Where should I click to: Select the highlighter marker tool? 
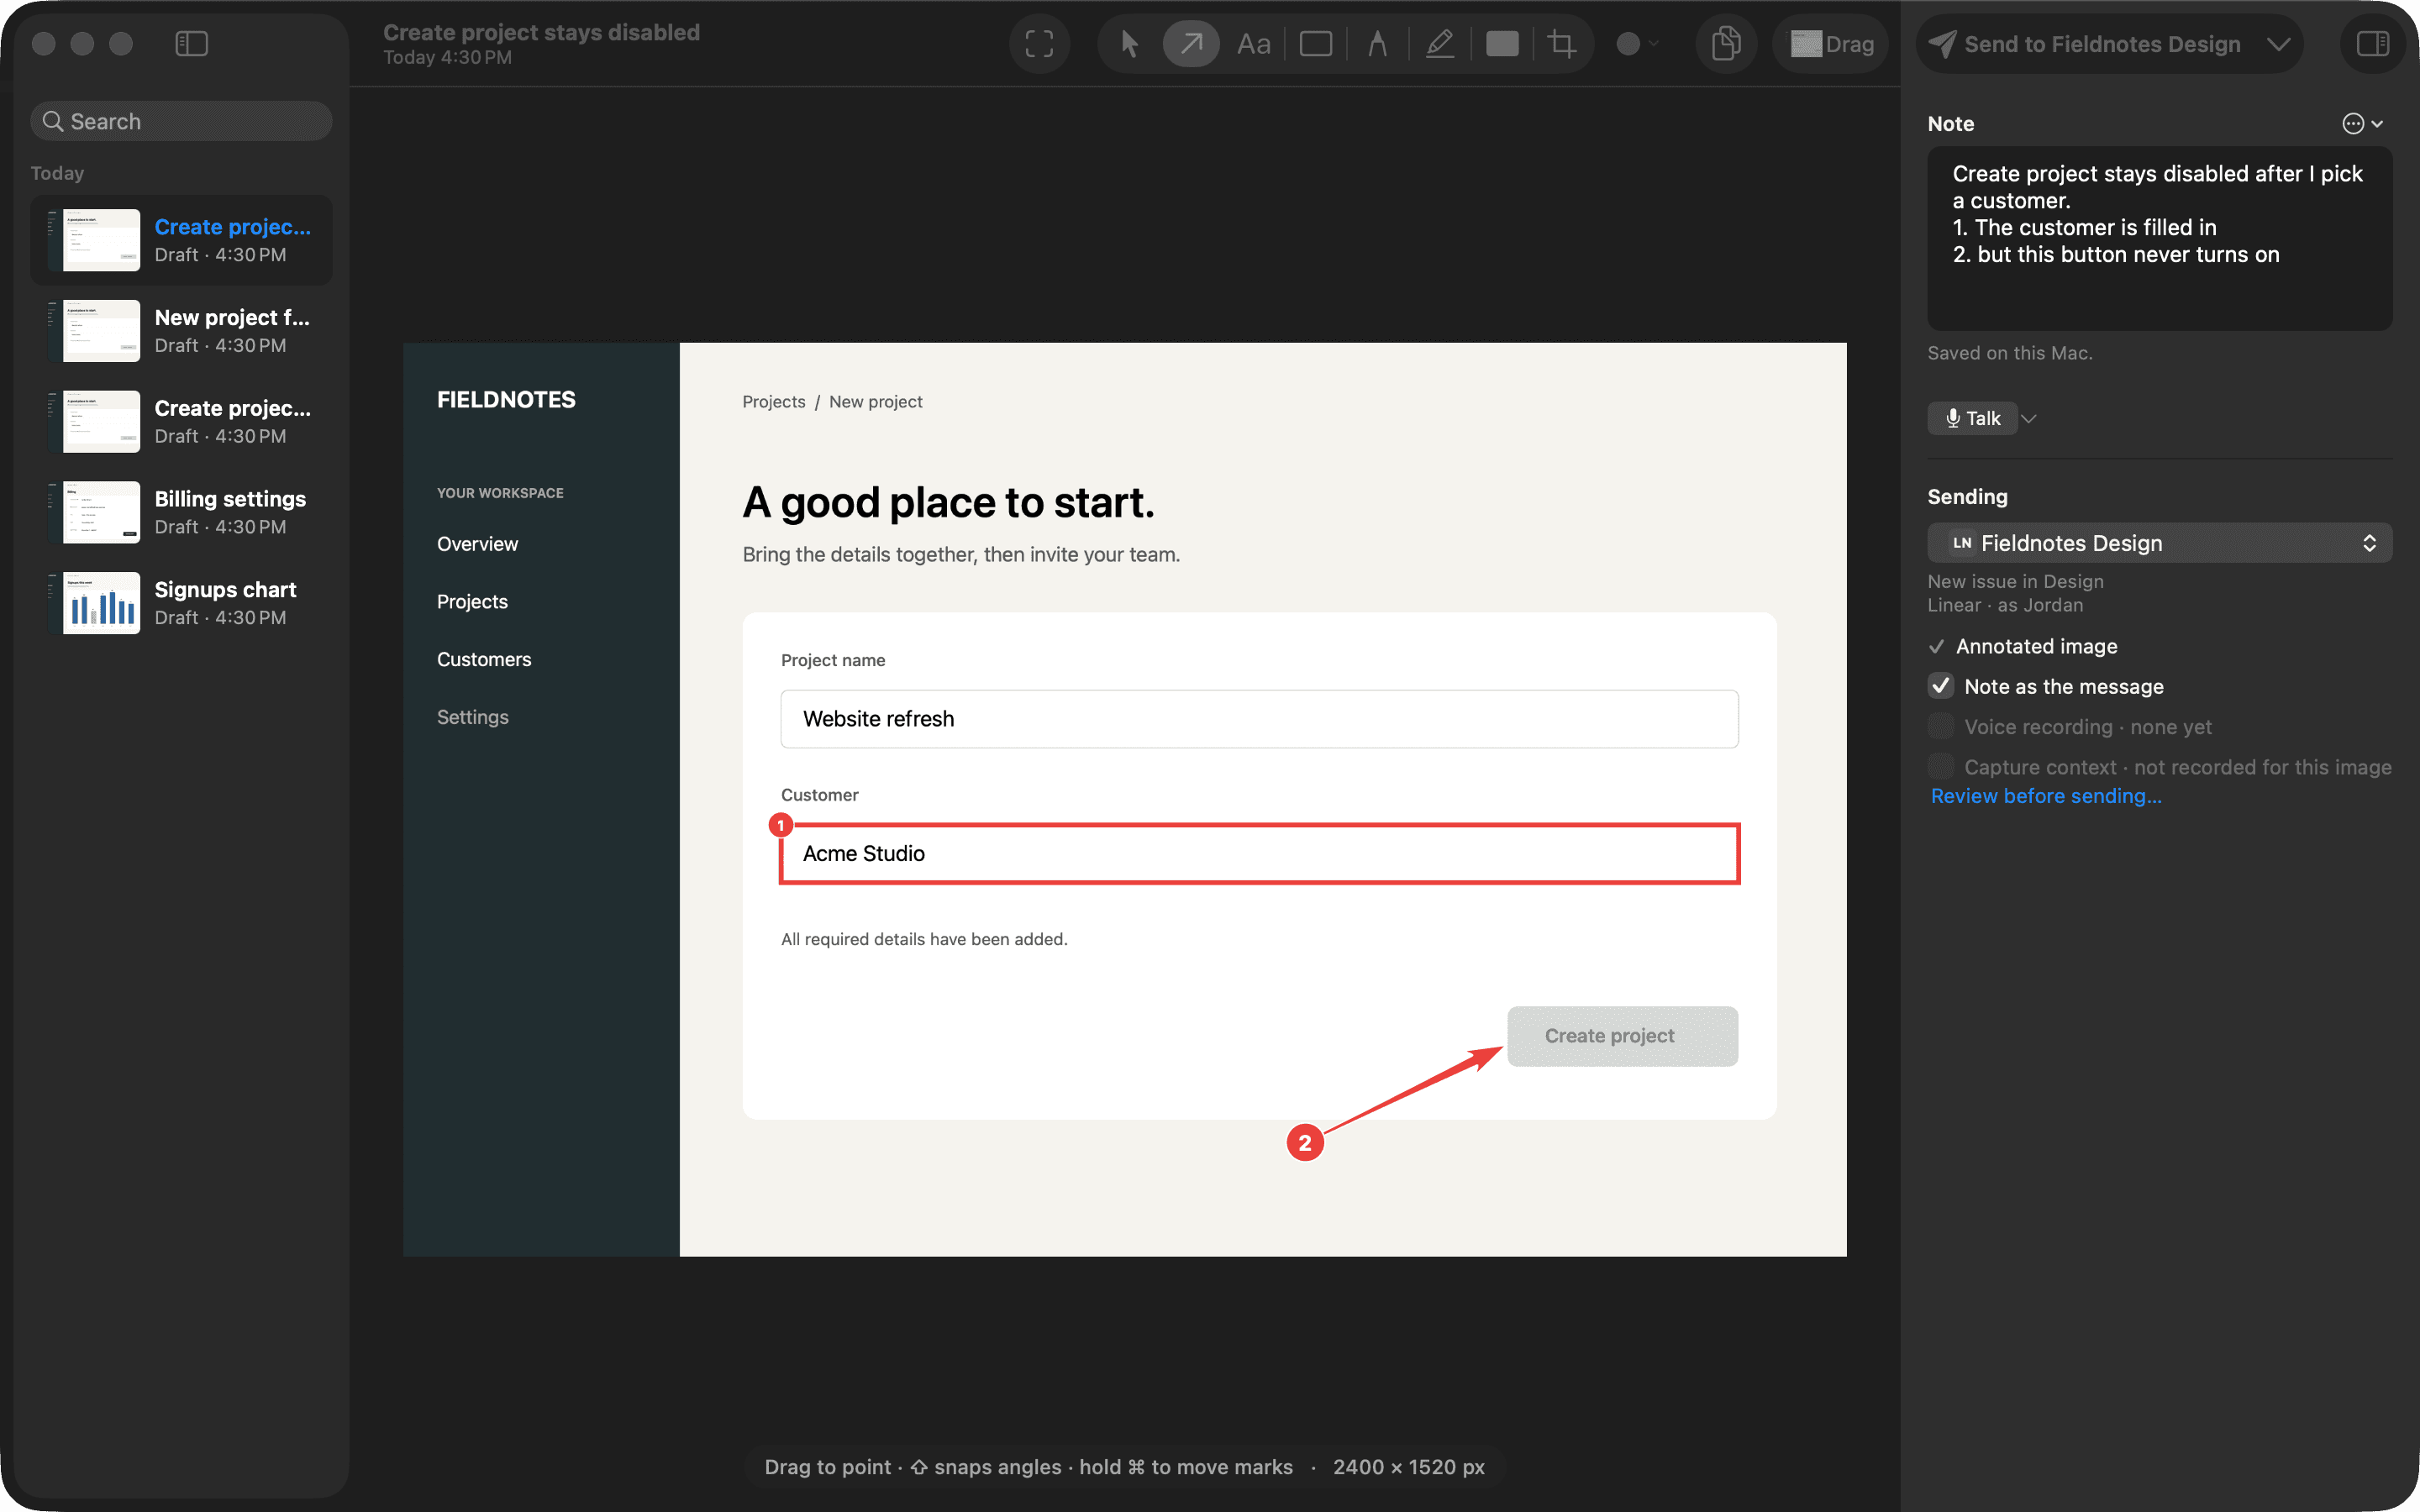tap(1439, 44)
